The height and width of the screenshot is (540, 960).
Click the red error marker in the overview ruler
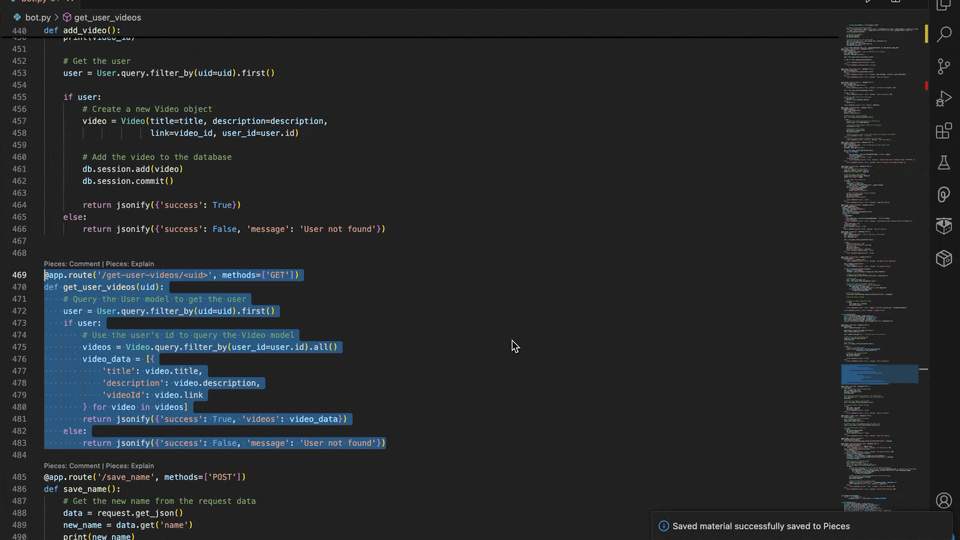click(x=926, y=86)
